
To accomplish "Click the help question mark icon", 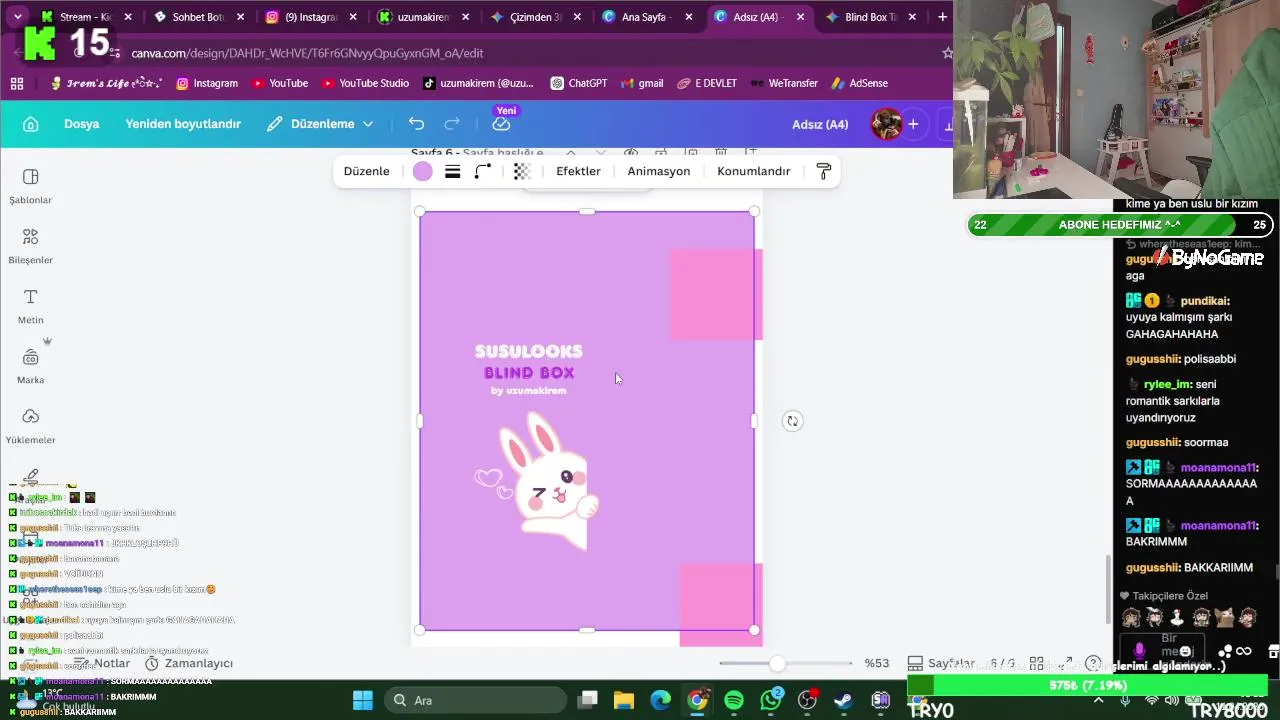I will click(x=1093, y=663).
